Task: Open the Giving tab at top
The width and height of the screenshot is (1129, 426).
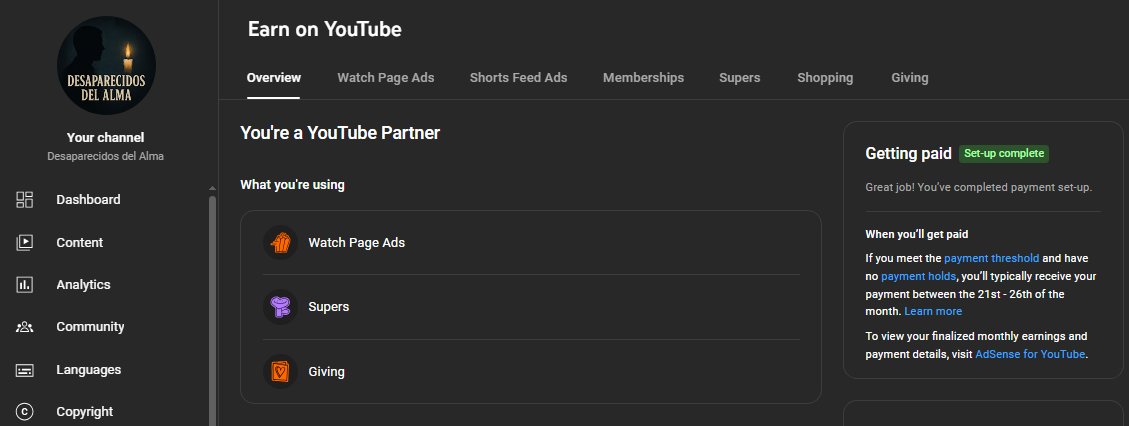Action: [x=909, y=78]
